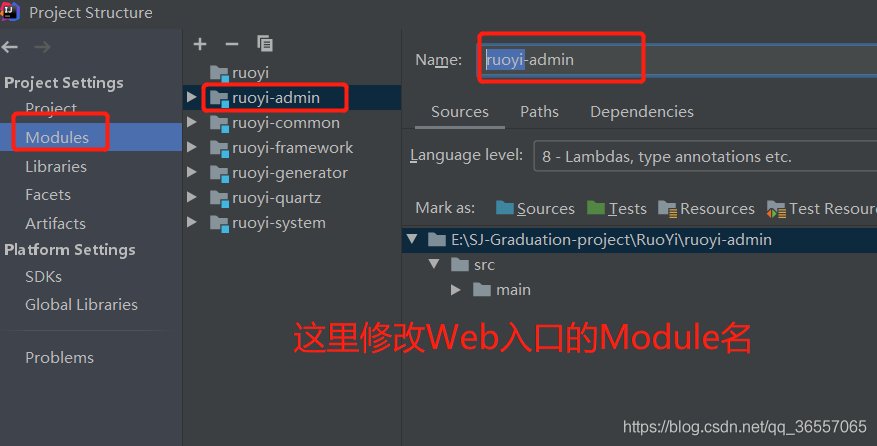Image resolution: width=877 pixels, height=446 pixels.
Task: Expand the ruoyi-common module node
Action: click(x=192, y=122)
